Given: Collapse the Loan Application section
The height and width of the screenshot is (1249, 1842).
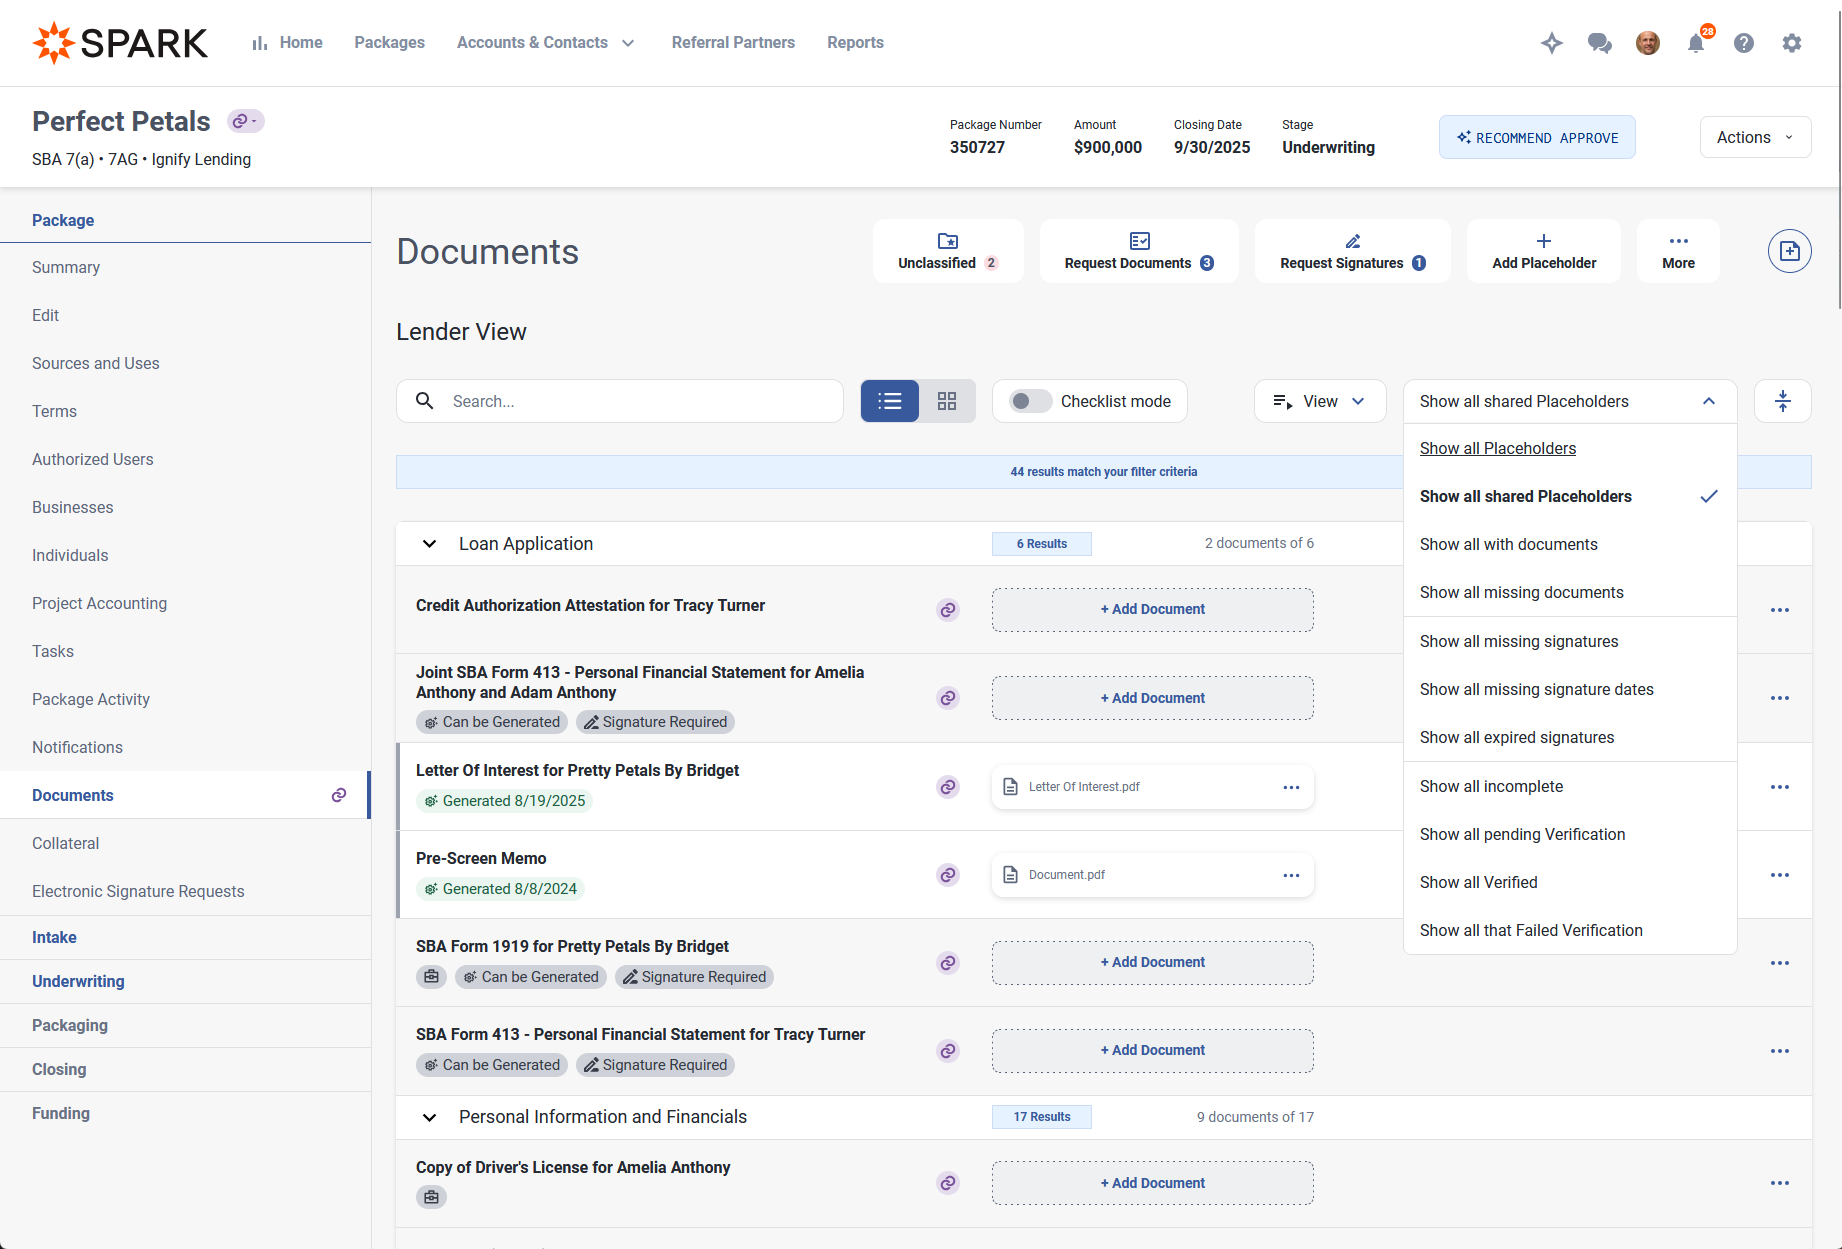Looking at the screenshot, I should click(429, 544).
